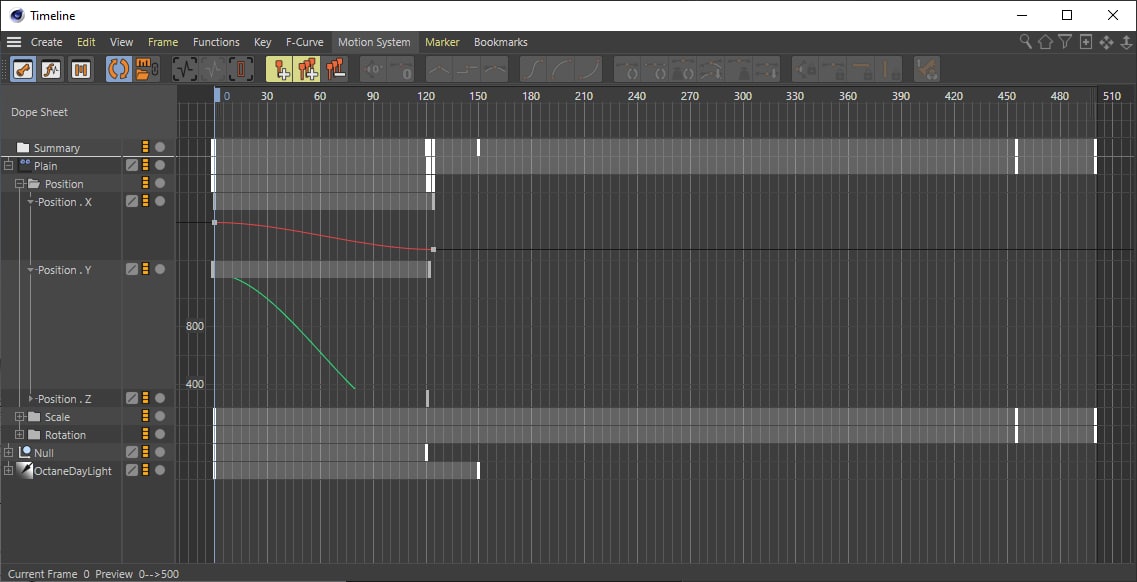Select Position . X end keyframe on red curve
The width and height of the screenshot is (1137, 582).
(x=433, y=249)
